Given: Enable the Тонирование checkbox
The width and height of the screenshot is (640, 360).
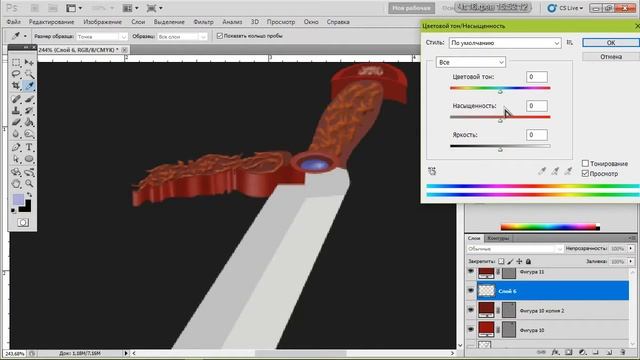Looking at the screenshot, I should pyautogui.click(x=585, y=163).
